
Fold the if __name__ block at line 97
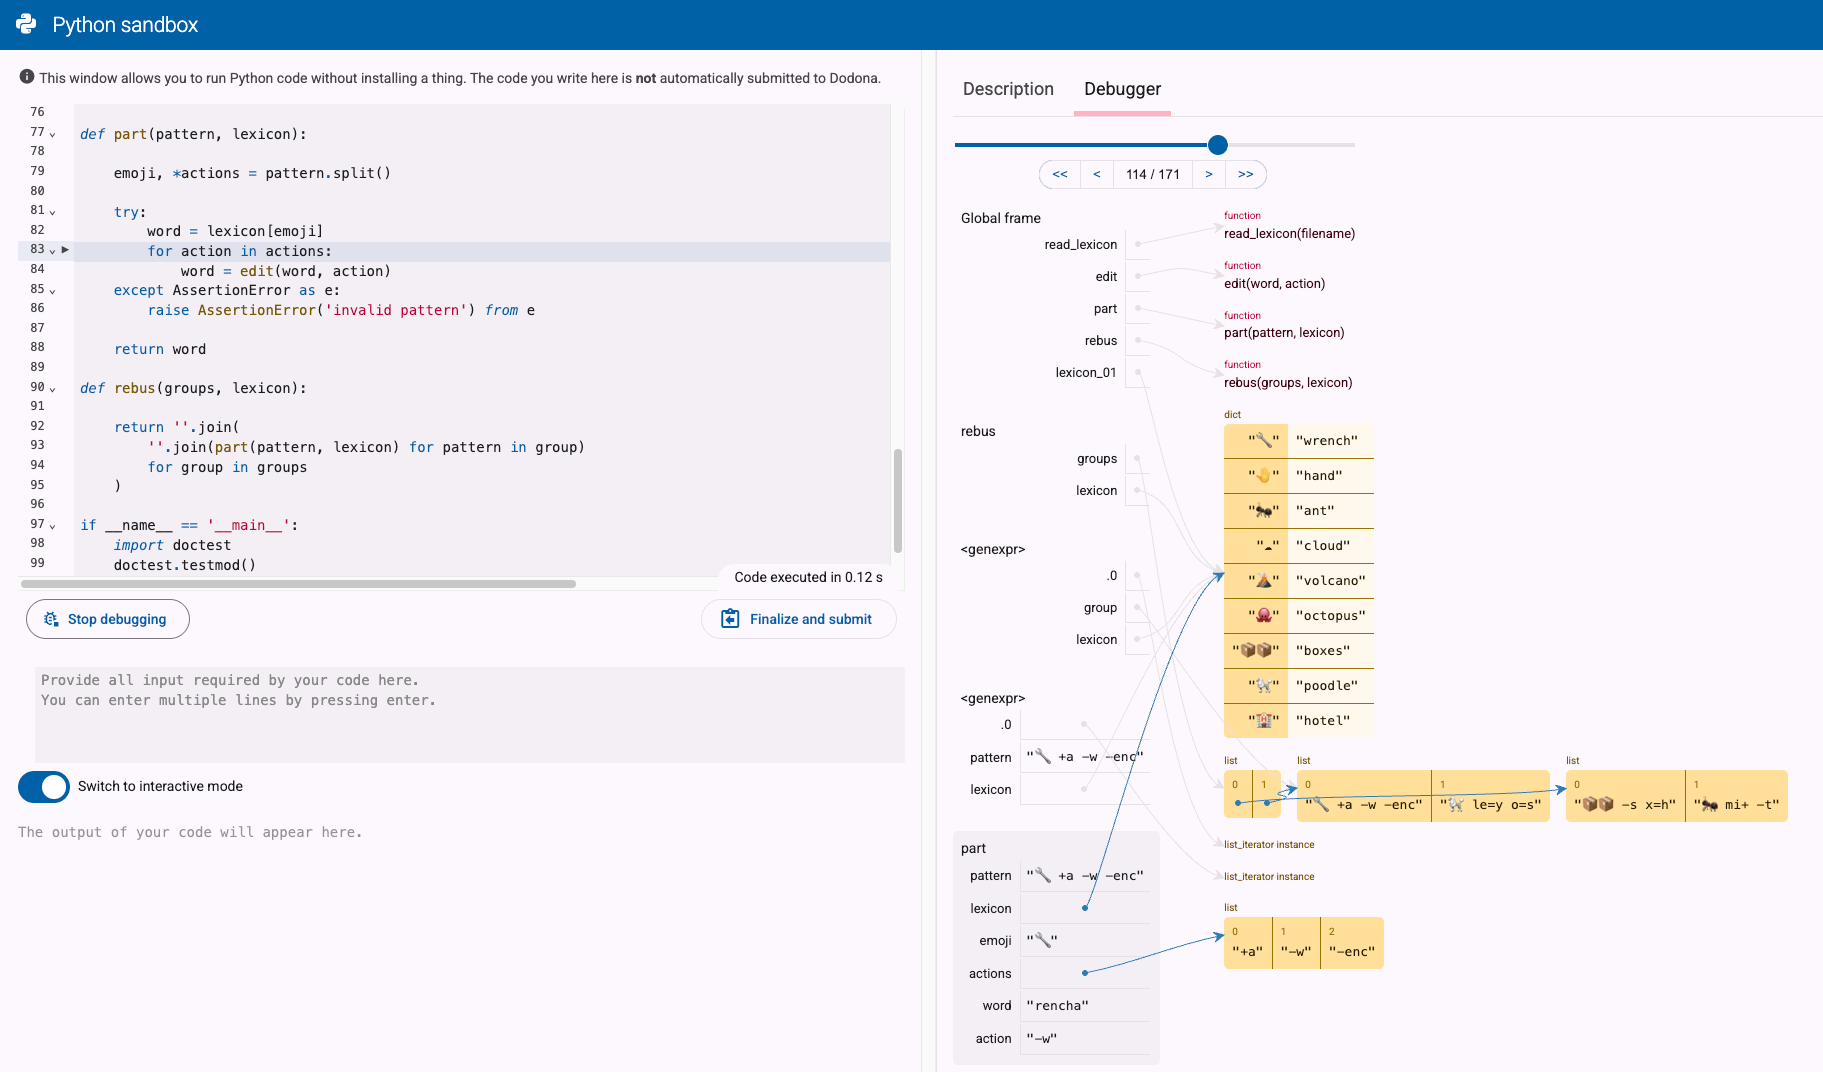pos(53,525)
